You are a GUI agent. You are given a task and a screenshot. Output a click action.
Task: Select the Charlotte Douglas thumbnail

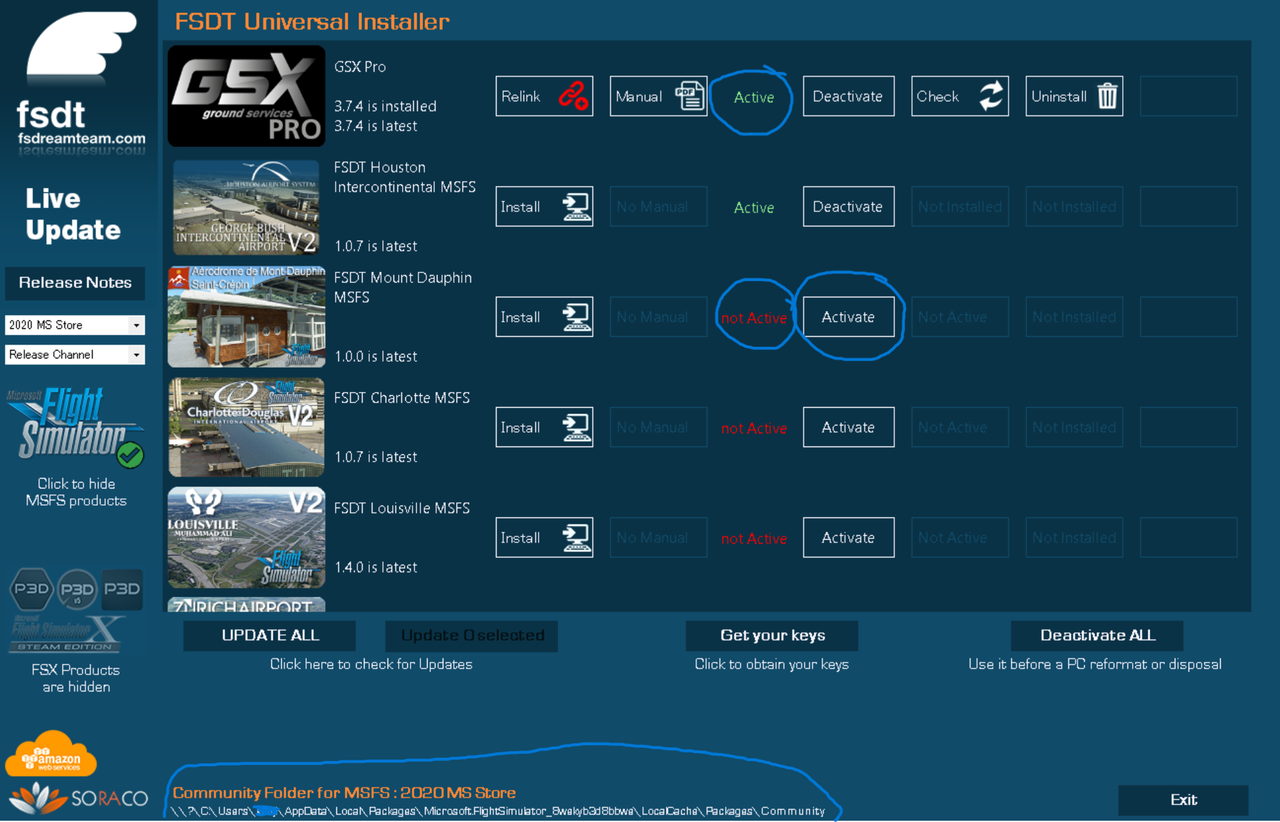click(x=247, y=427)
